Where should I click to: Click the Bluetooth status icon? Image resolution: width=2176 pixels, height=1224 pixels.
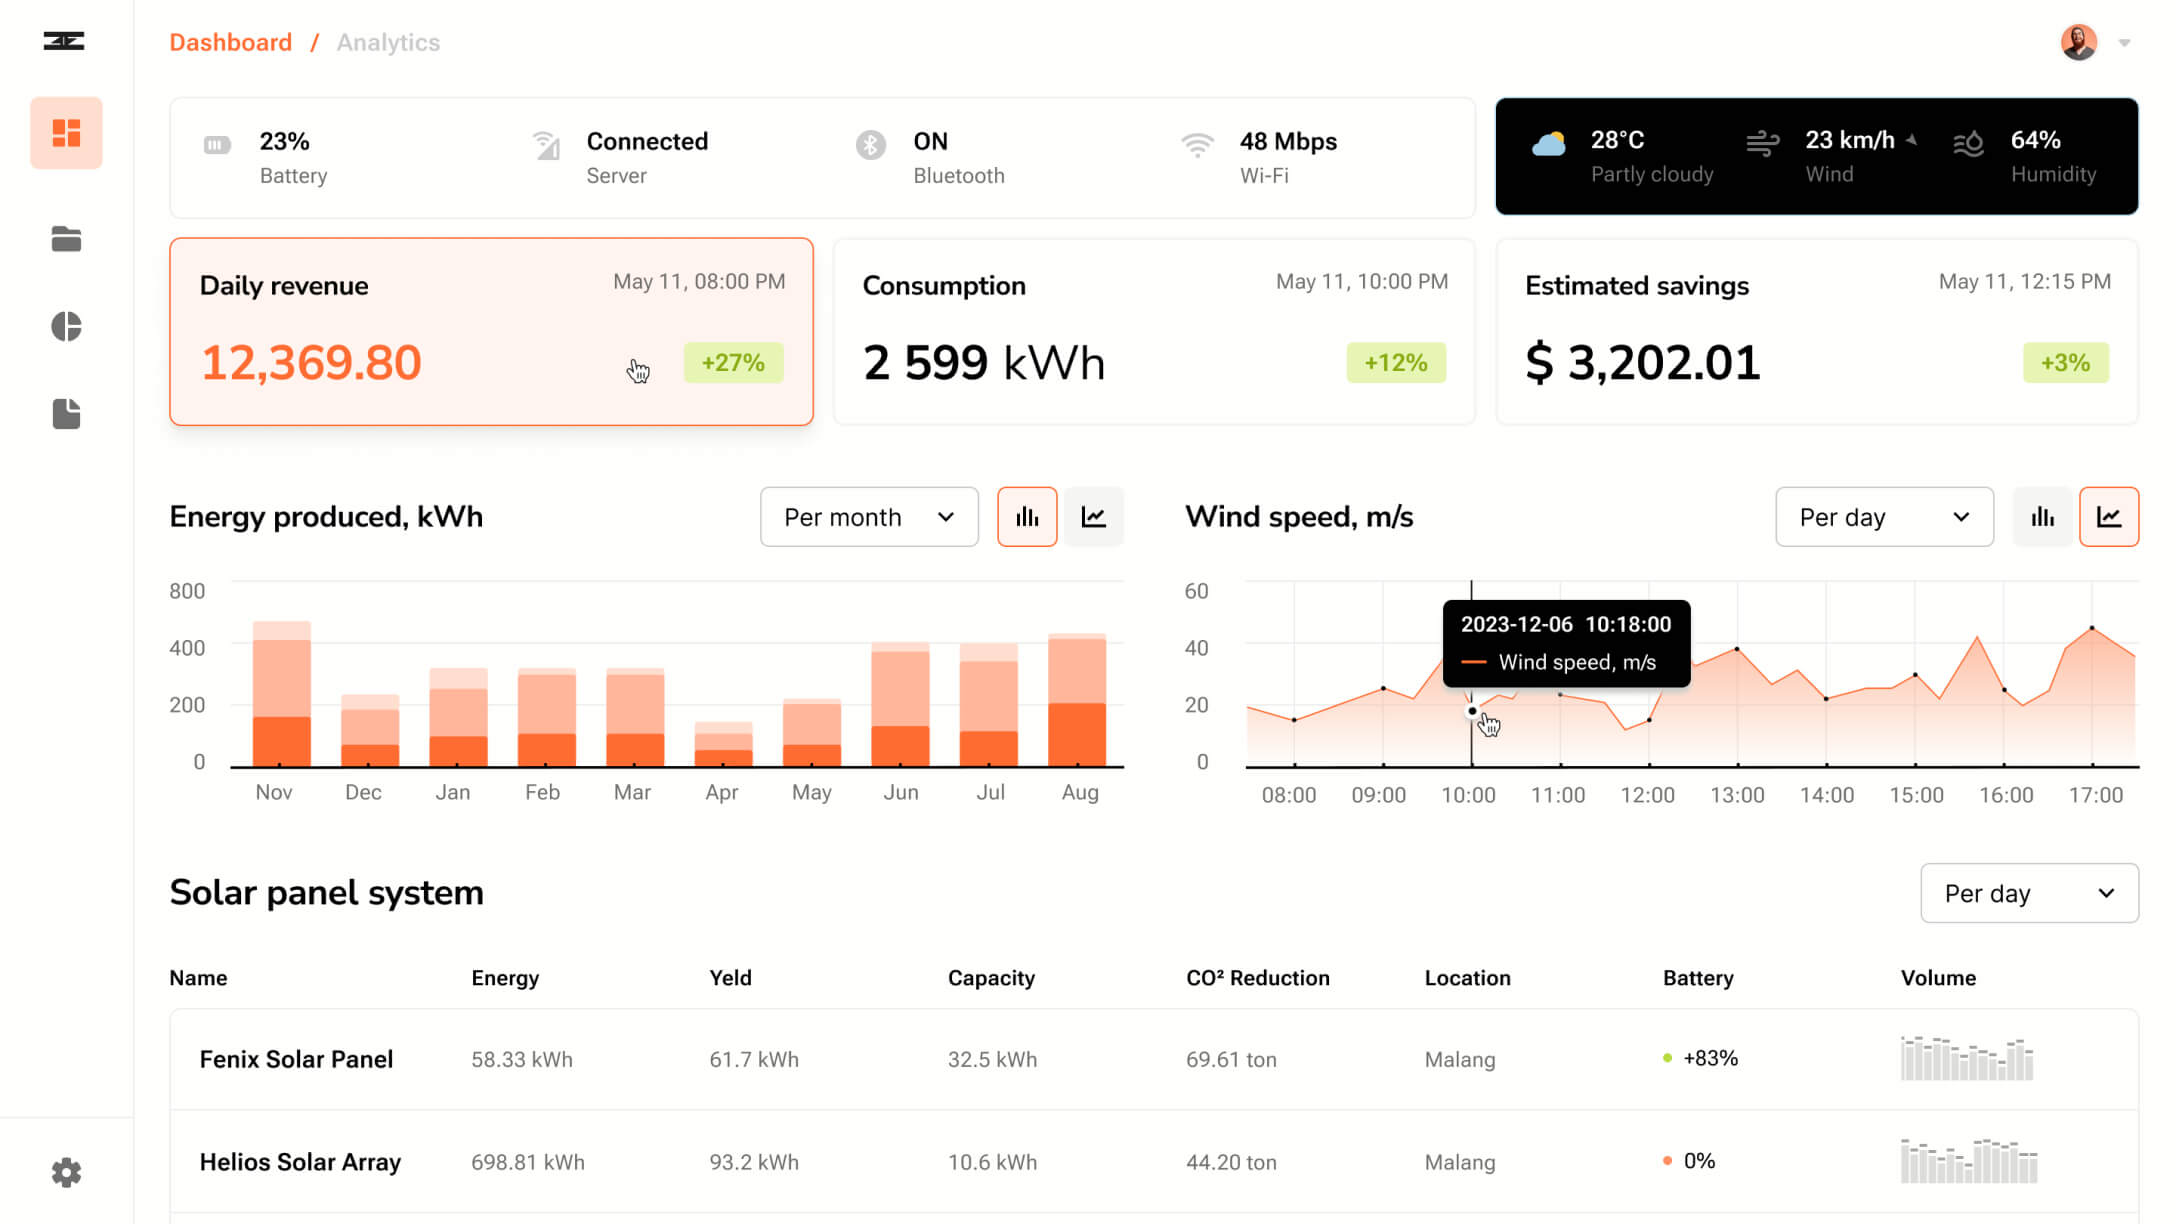(x=870, y=145)
